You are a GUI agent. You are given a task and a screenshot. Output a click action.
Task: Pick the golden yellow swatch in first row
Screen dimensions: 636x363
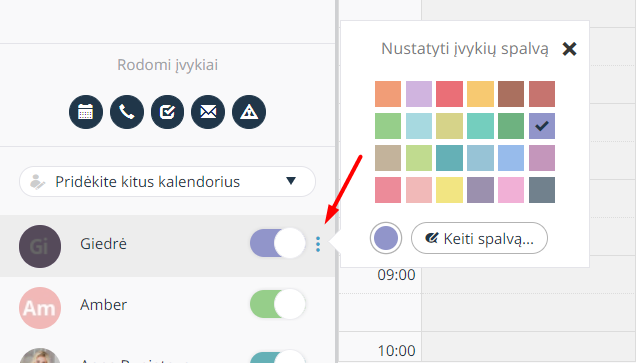(x=480, y=94)
